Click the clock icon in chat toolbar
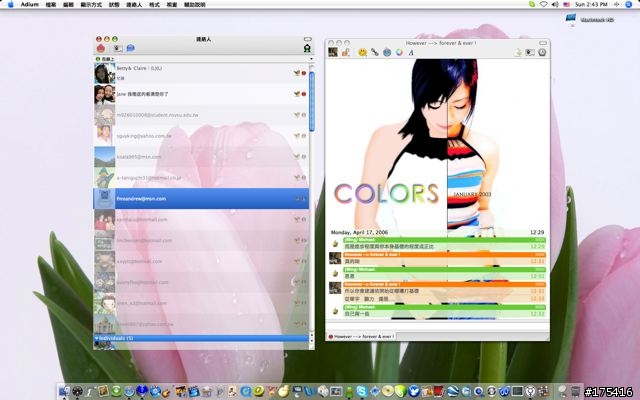 coord(542,52)
